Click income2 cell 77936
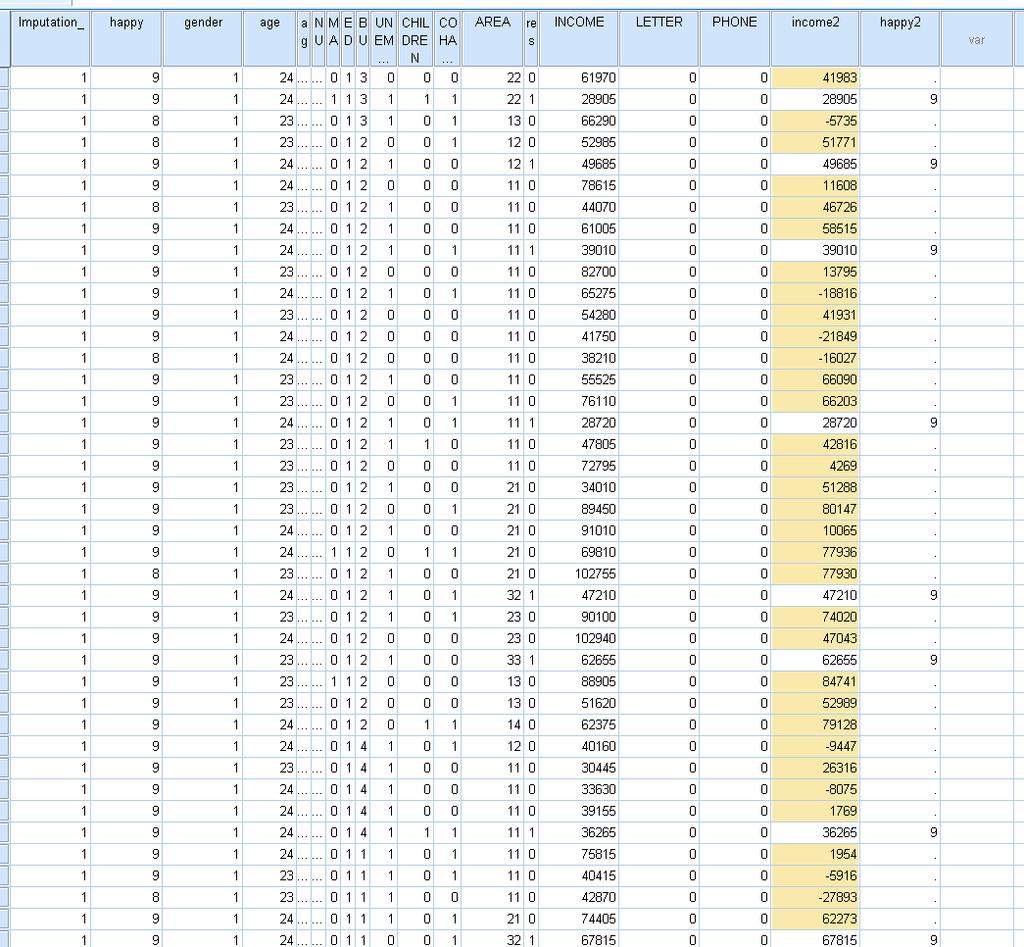1024x947 pixels. click(x=815, y=552)
